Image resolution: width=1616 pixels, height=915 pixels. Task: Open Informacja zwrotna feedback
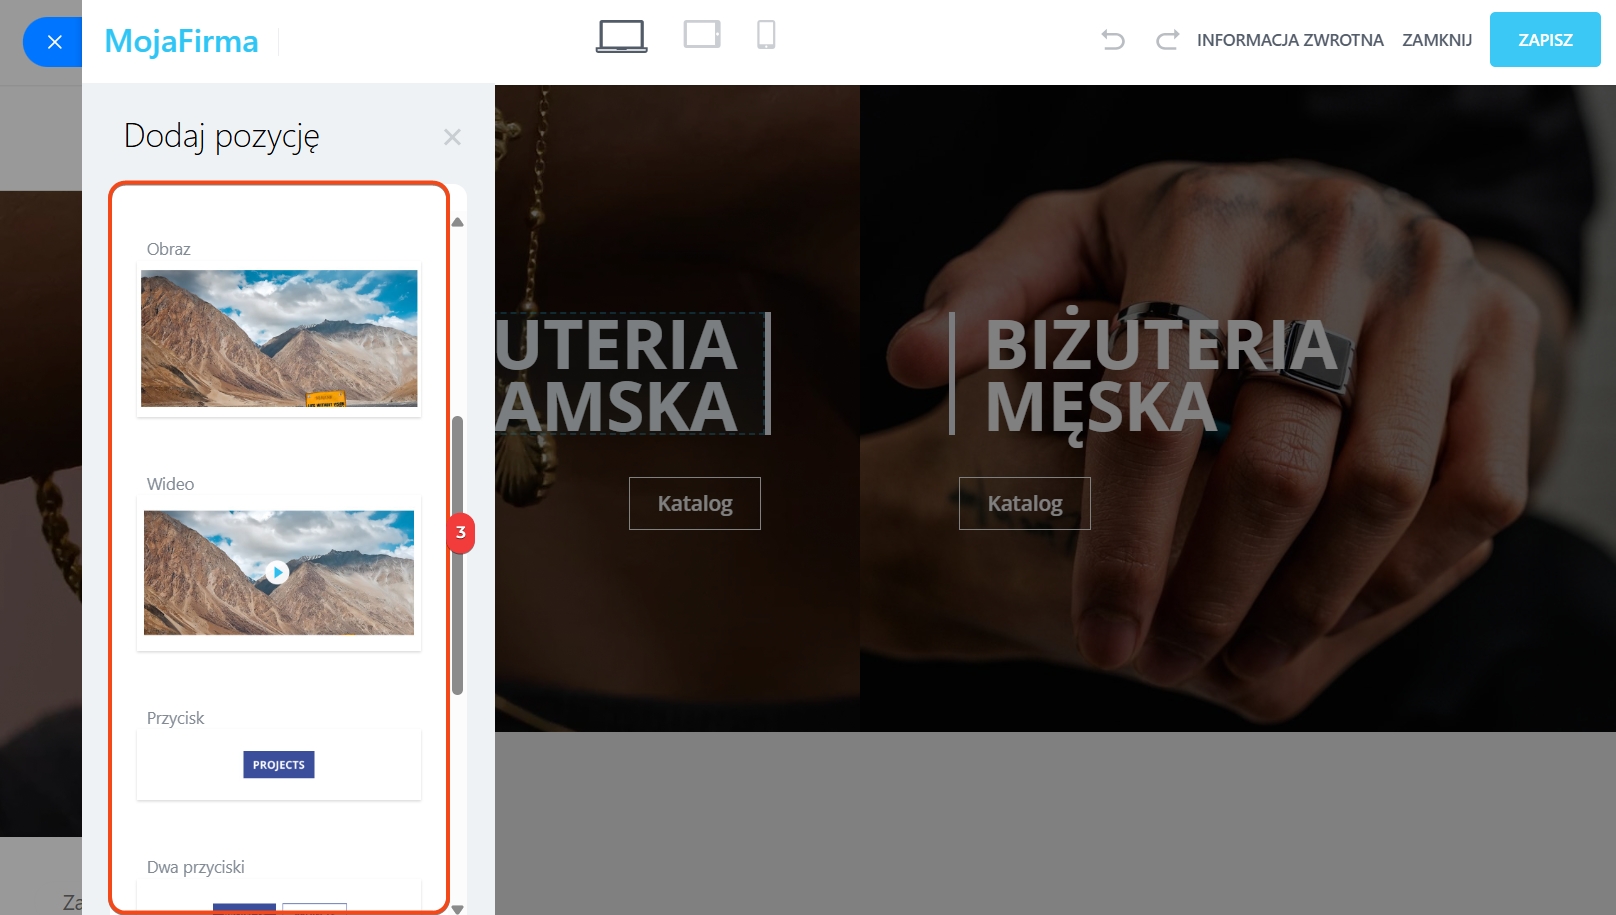1290,40
